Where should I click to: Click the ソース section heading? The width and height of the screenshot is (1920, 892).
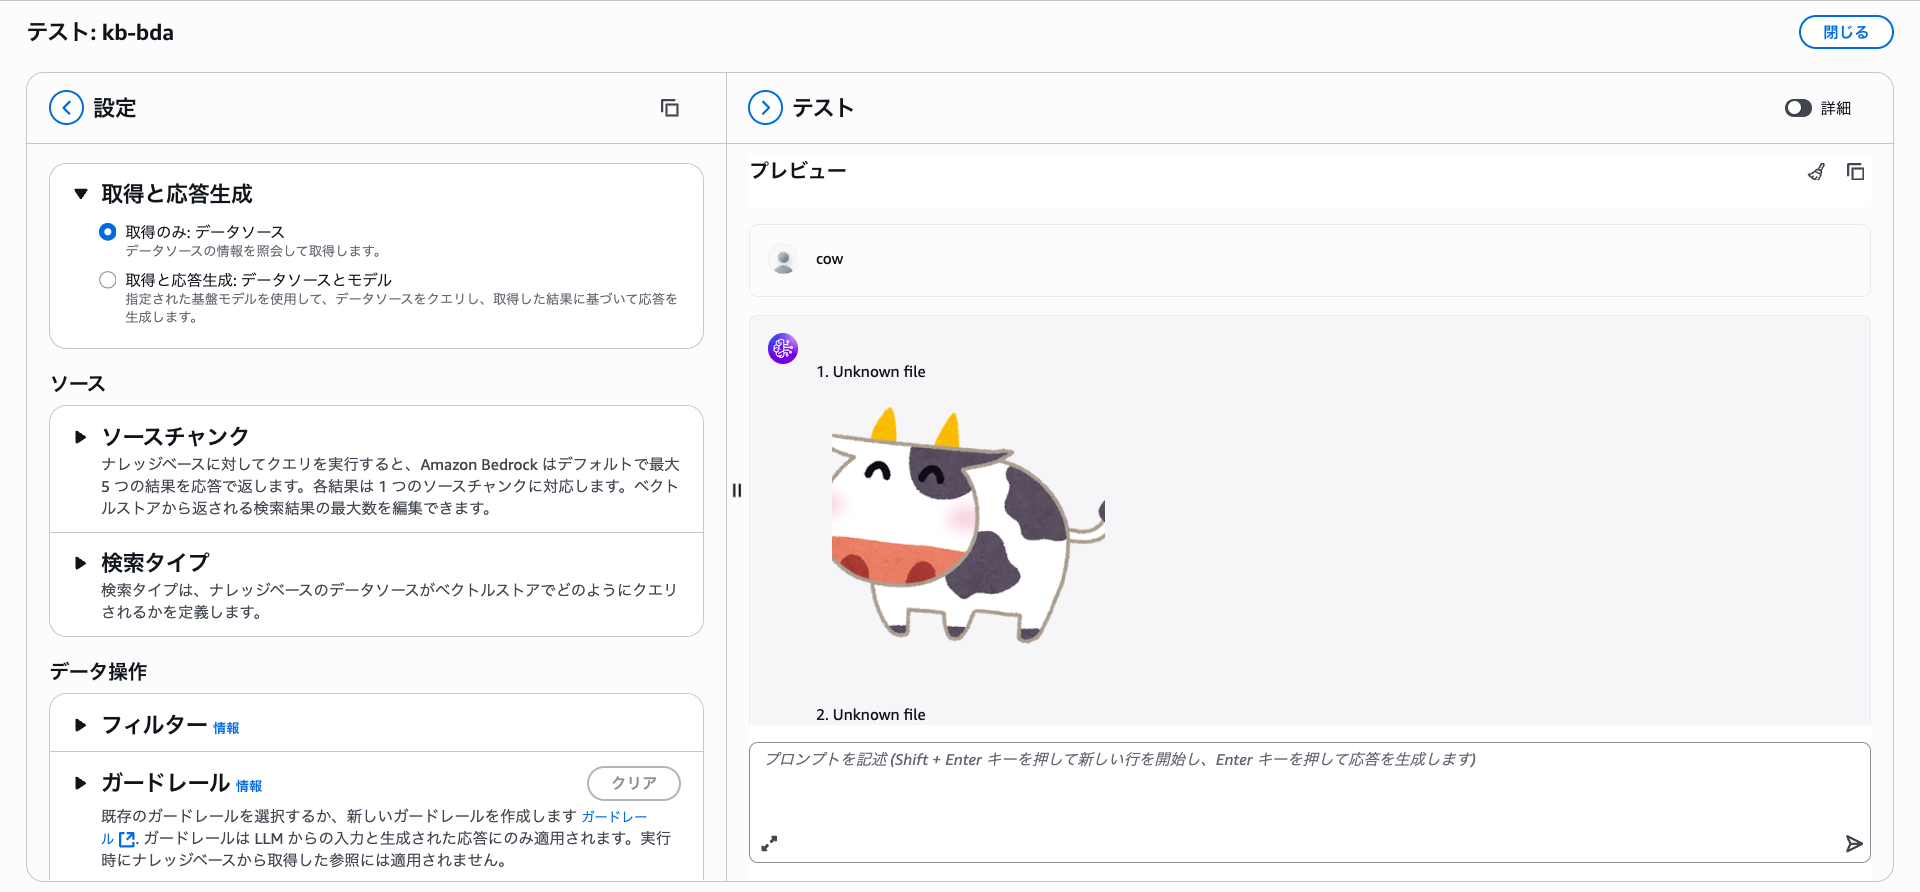pos(78,384)
